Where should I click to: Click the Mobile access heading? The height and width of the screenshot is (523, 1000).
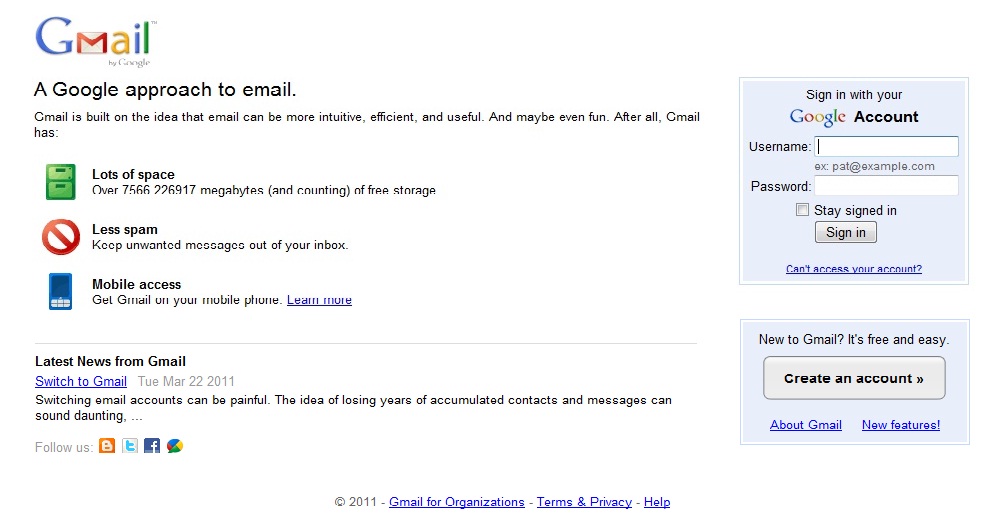click(x=136, y=284)
